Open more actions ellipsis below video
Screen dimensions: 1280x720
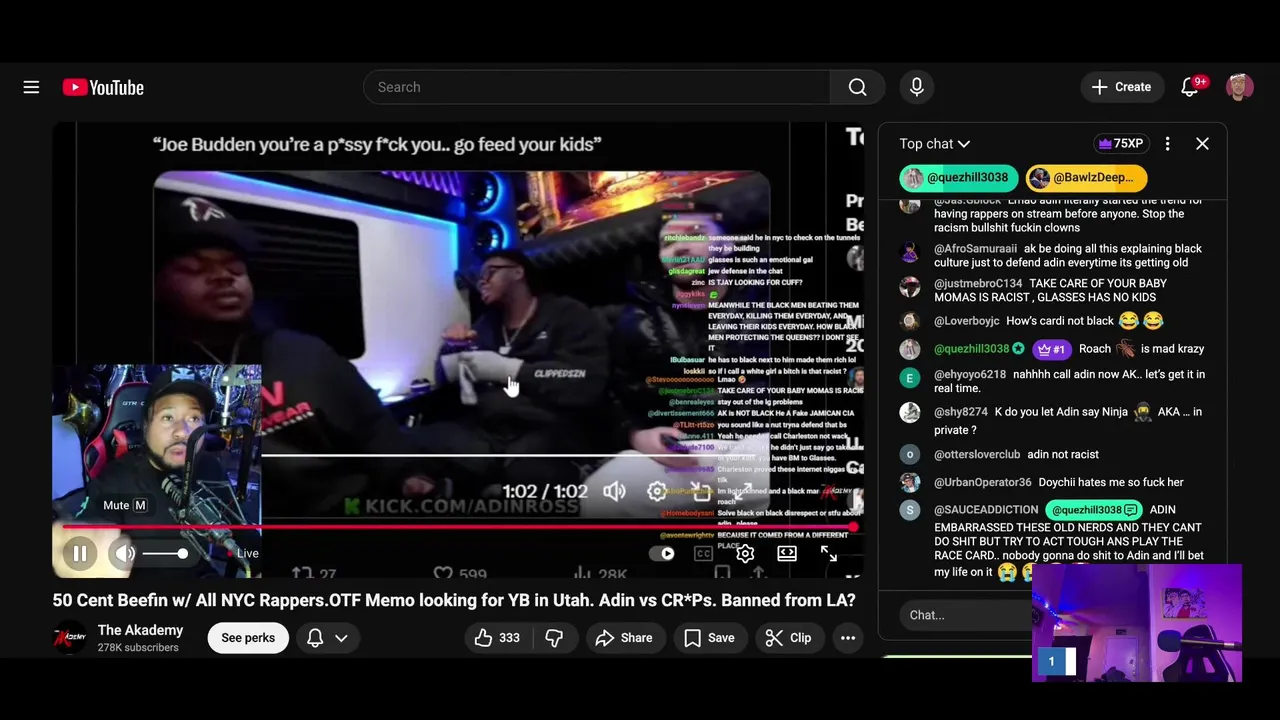[x=848, y=638]
